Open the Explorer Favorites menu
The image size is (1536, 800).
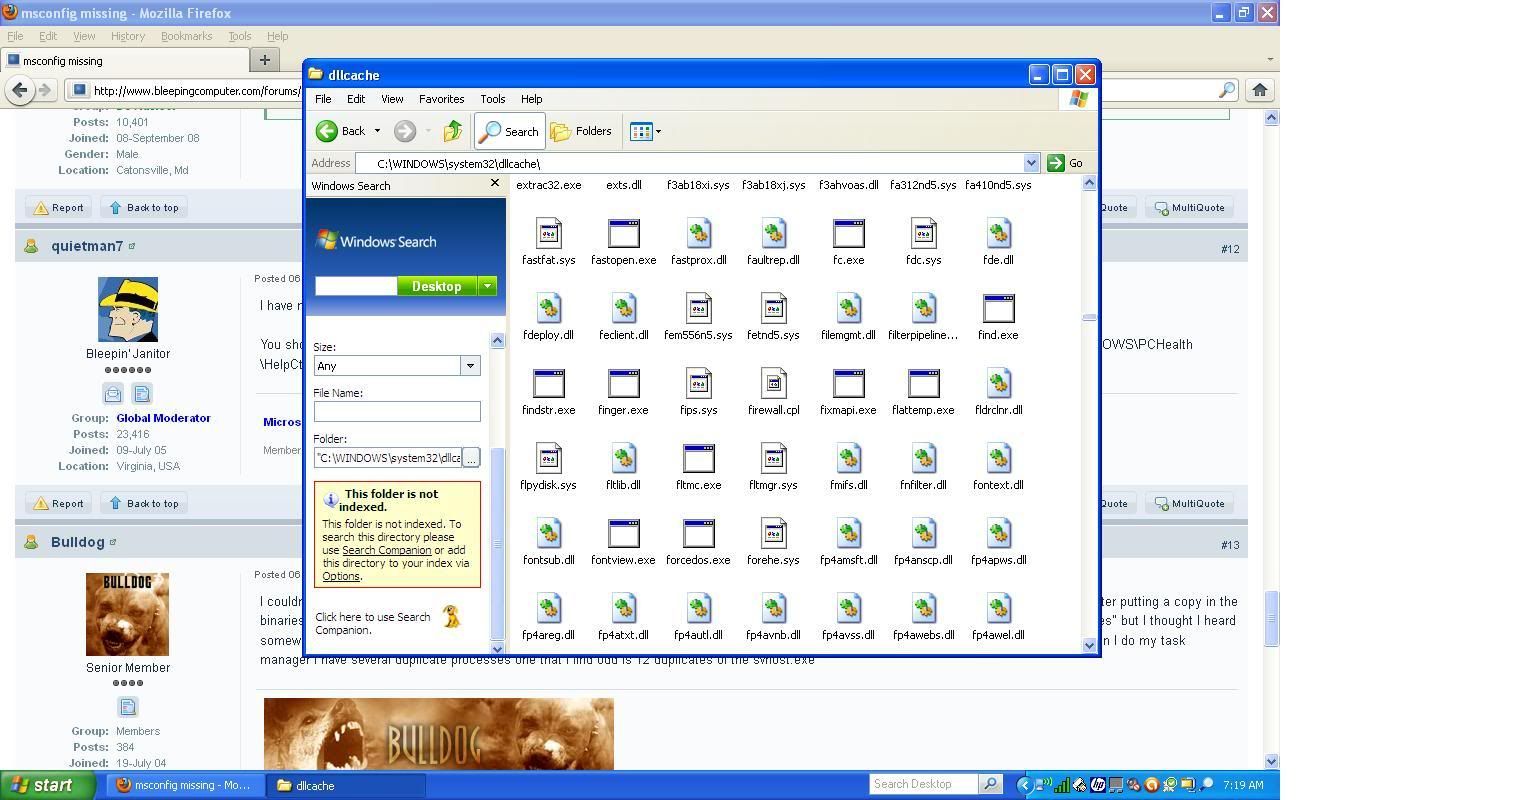[x=441, y=99]
